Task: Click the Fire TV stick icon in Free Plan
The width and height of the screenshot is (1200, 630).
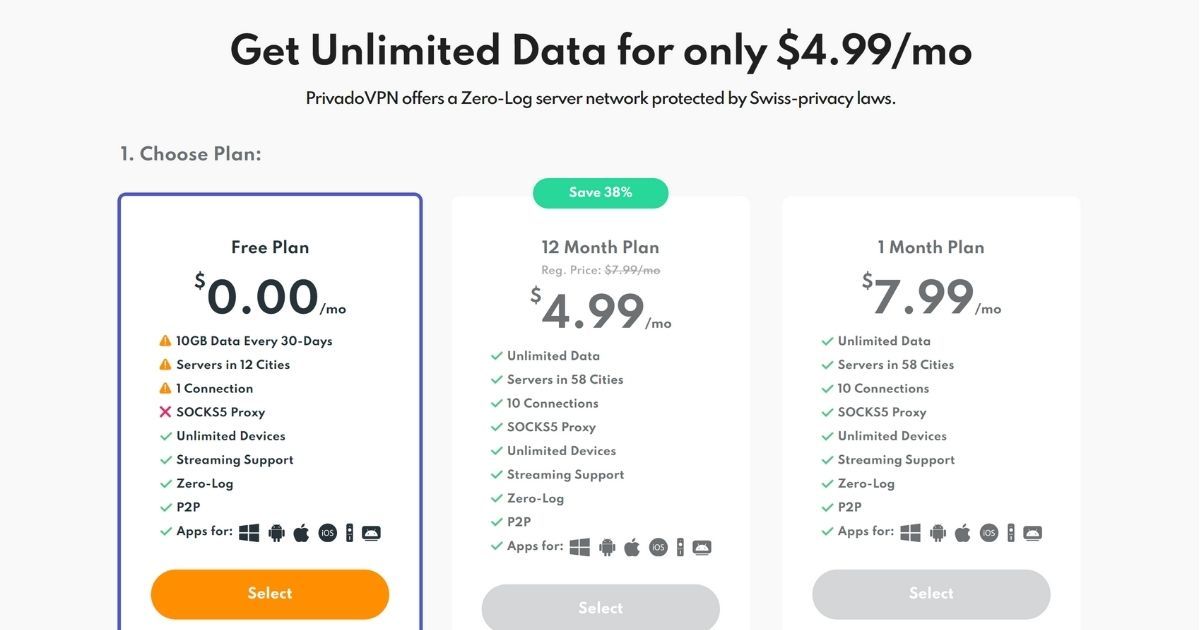Action: (x=349, y=533)
